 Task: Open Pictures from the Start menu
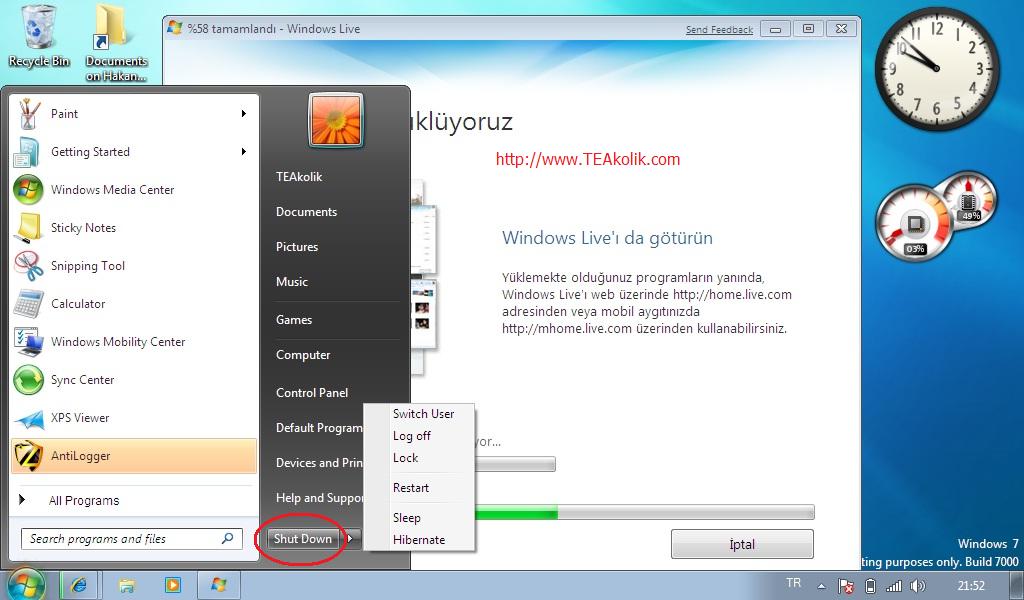coord(296,247)
